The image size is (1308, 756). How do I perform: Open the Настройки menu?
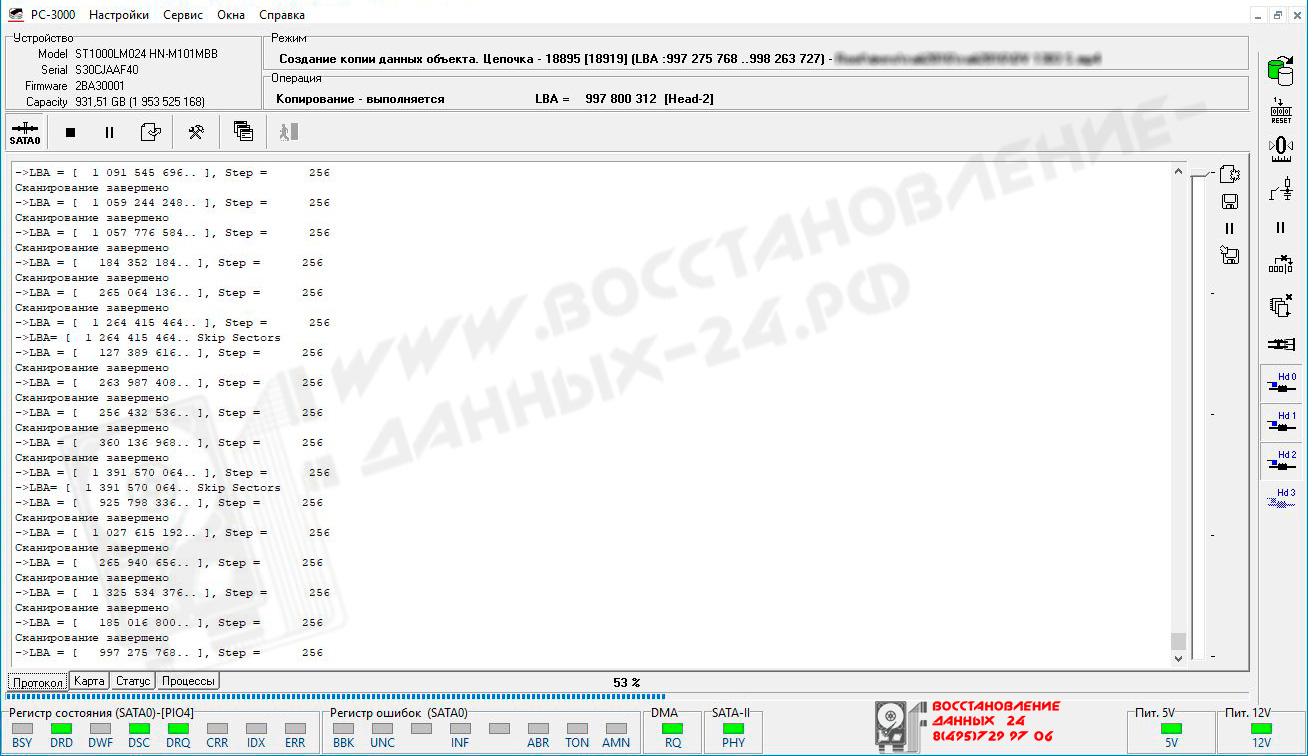119,15
